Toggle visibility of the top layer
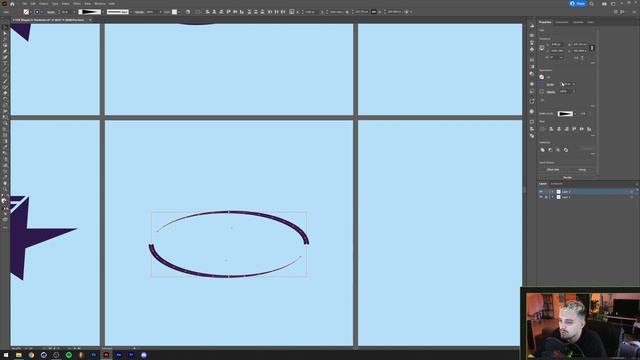This screenshot has width=640, height=360. (541, 191)
